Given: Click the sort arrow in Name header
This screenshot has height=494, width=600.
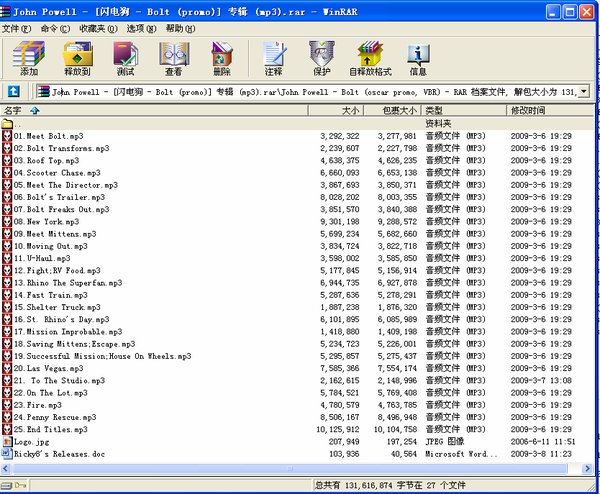Looking at the screenshot, I should [35, 111].
